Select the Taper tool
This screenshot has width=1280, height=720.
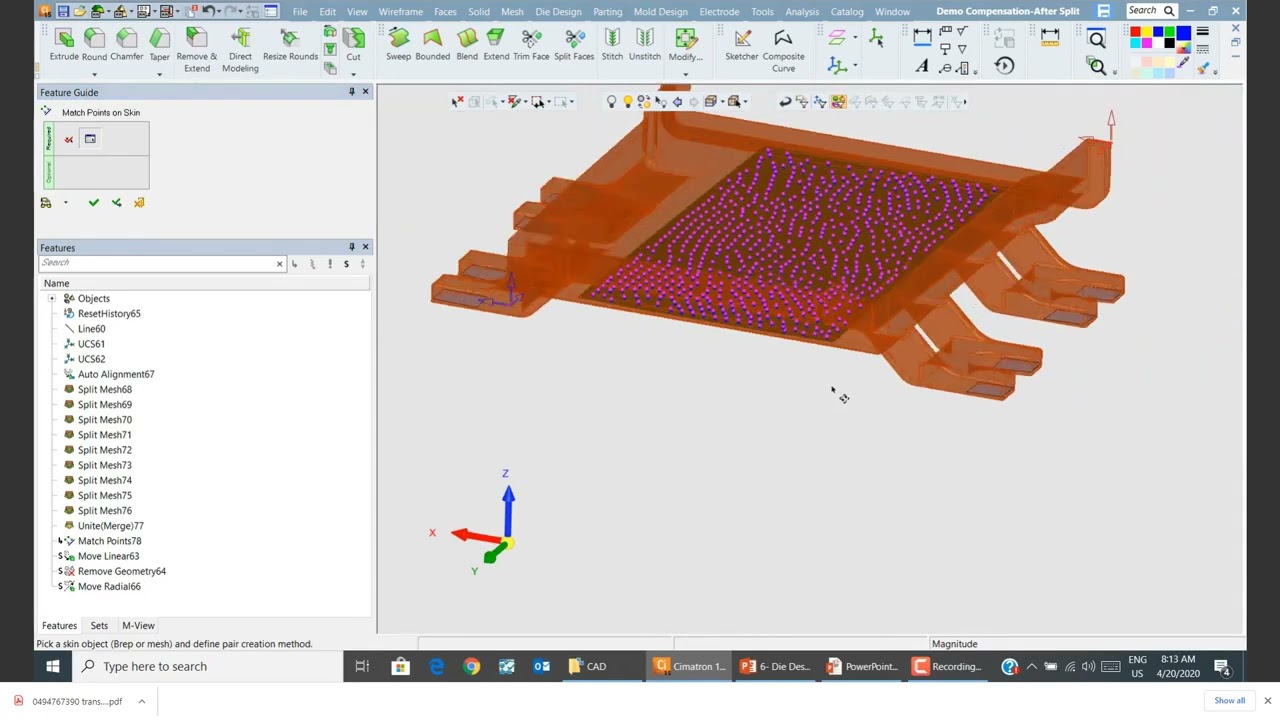[x=159, y=46]
